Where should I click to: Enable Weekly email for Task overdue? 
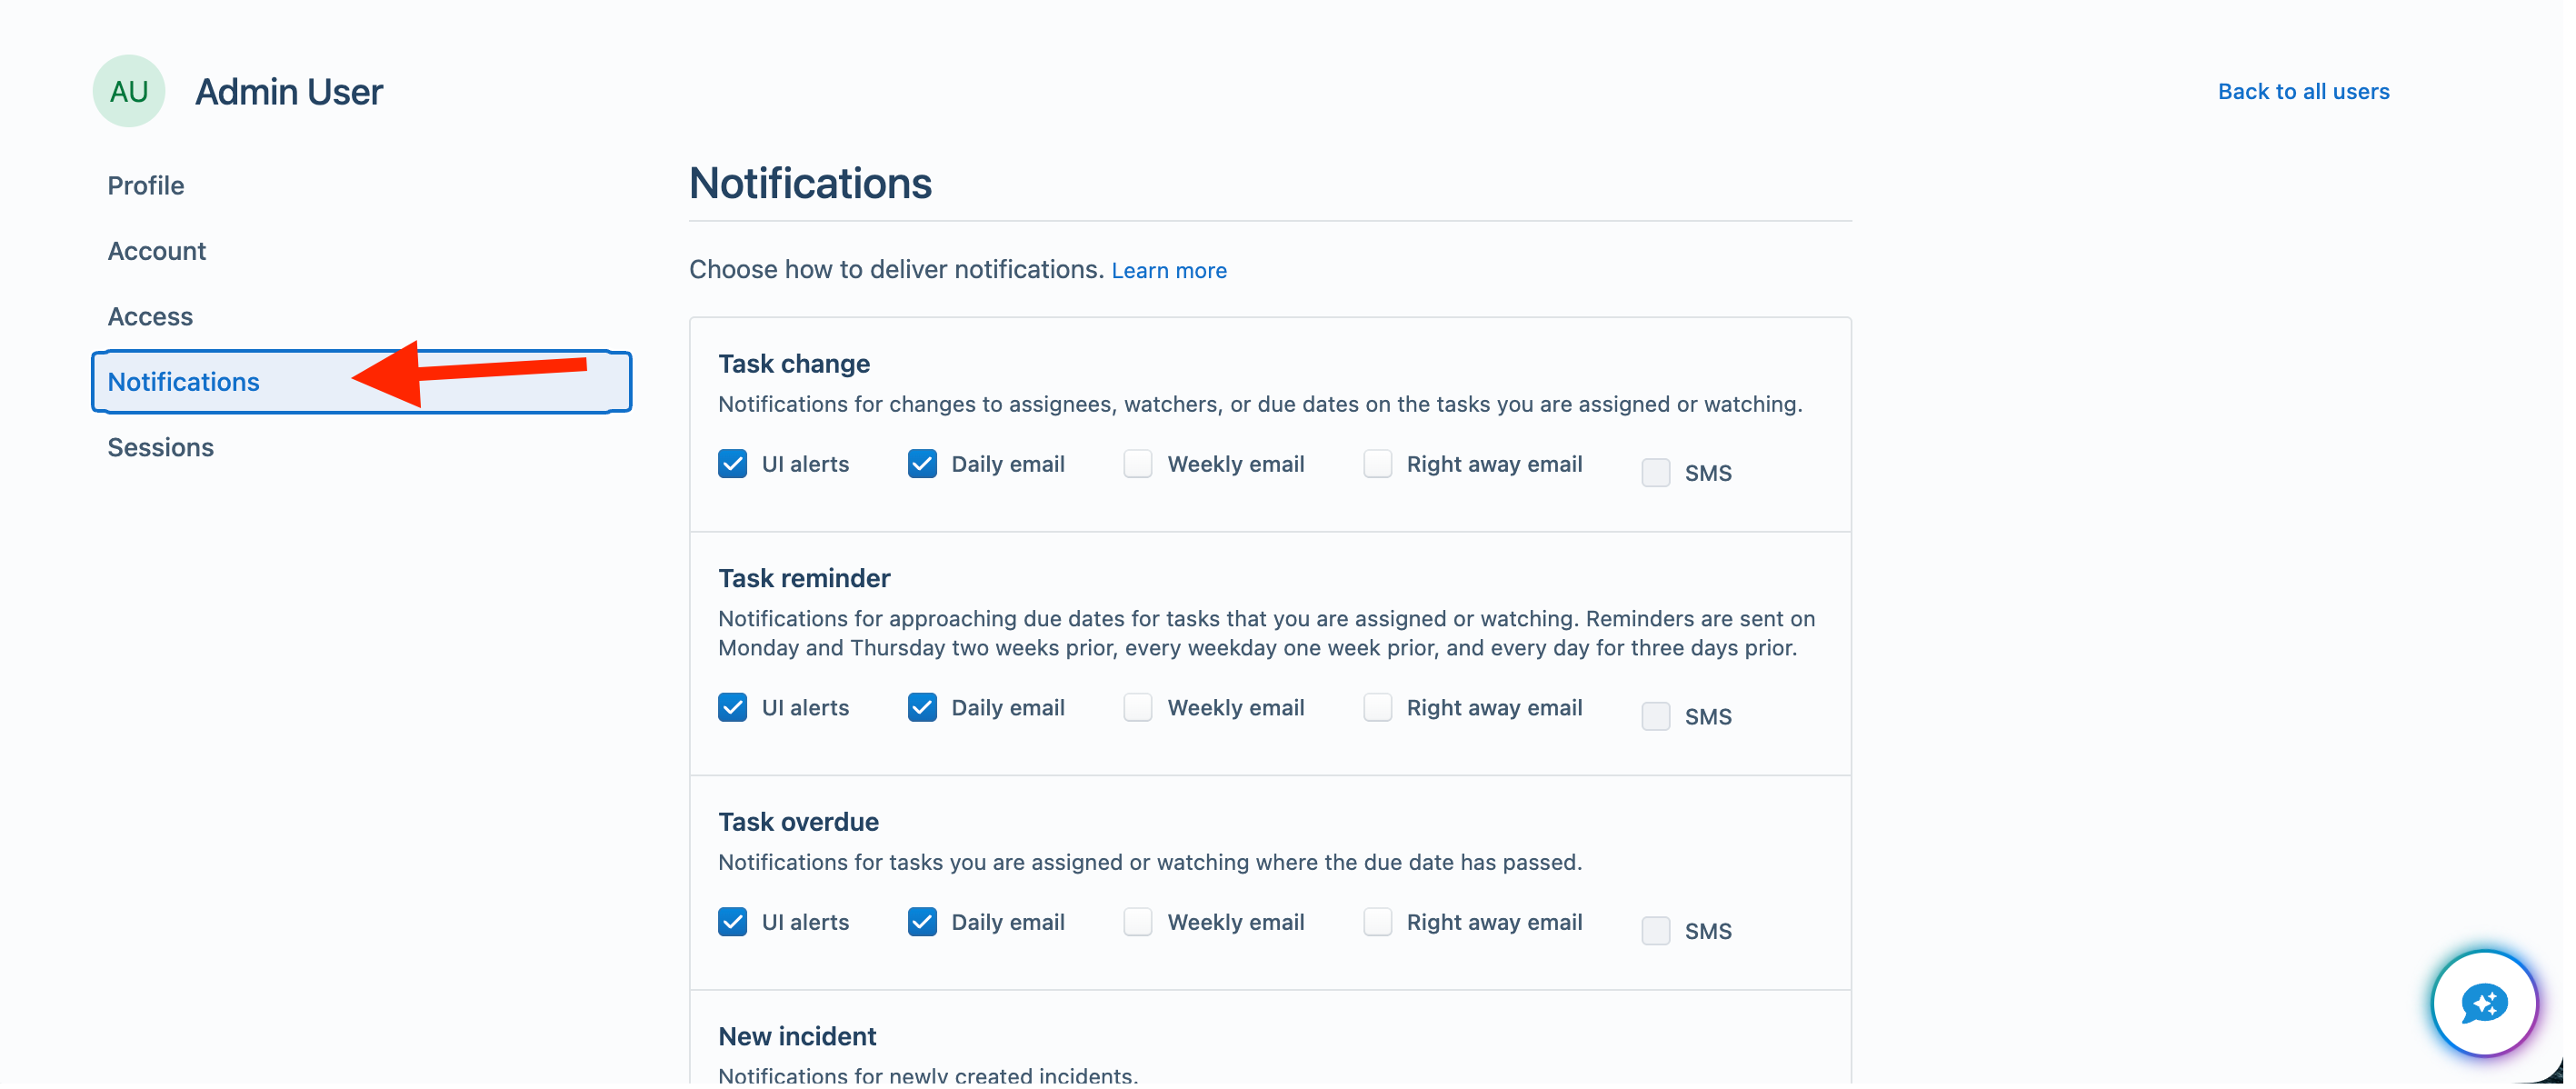click(x=1138, y=922)
